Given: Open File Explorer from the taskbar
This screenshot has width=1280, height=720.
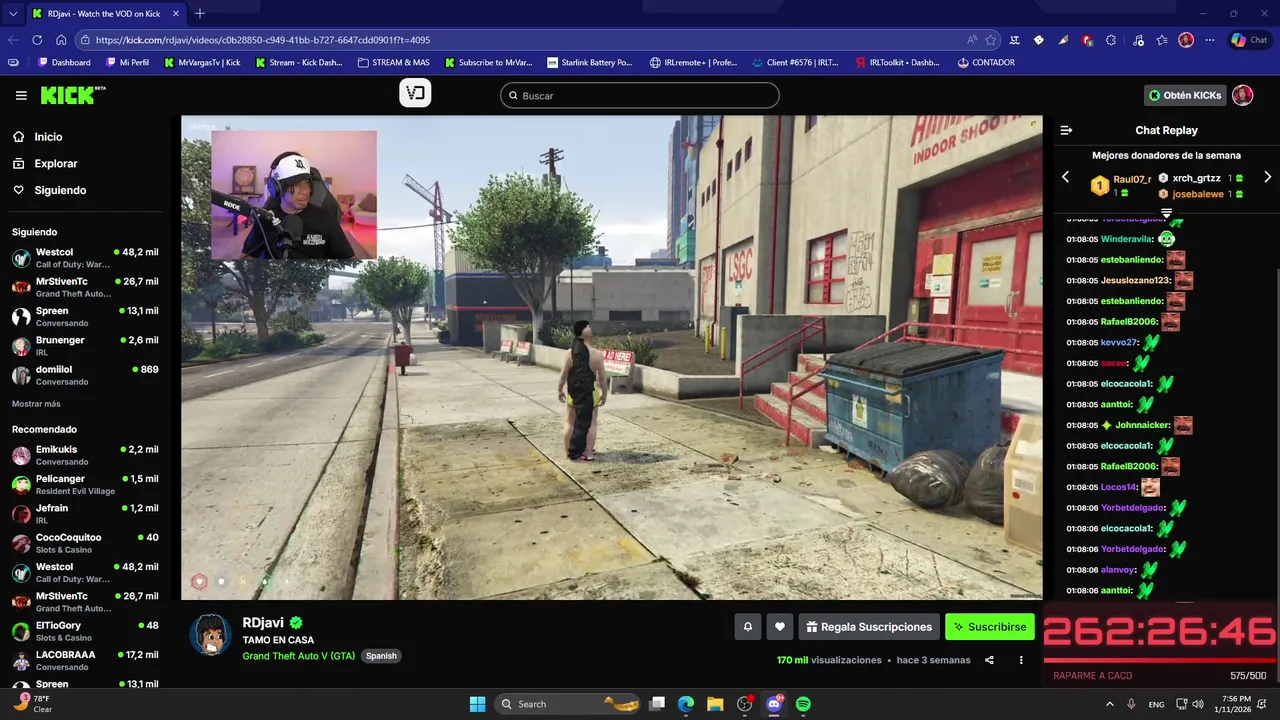Looking at the screenshot, I should [715, 704].
